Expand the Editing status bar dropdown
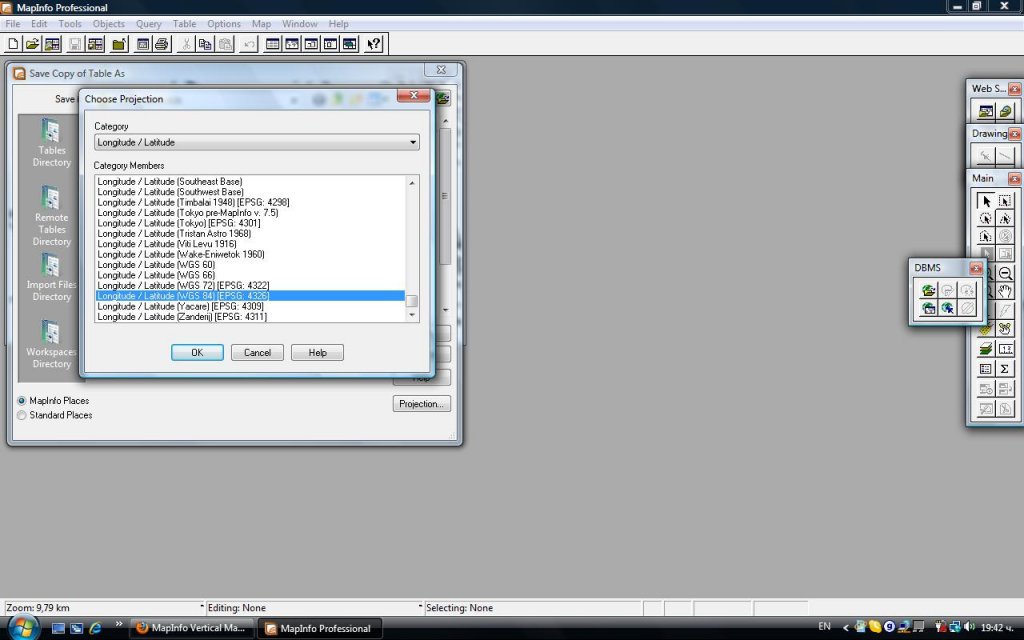1024x640 pixels. [421, 607]
